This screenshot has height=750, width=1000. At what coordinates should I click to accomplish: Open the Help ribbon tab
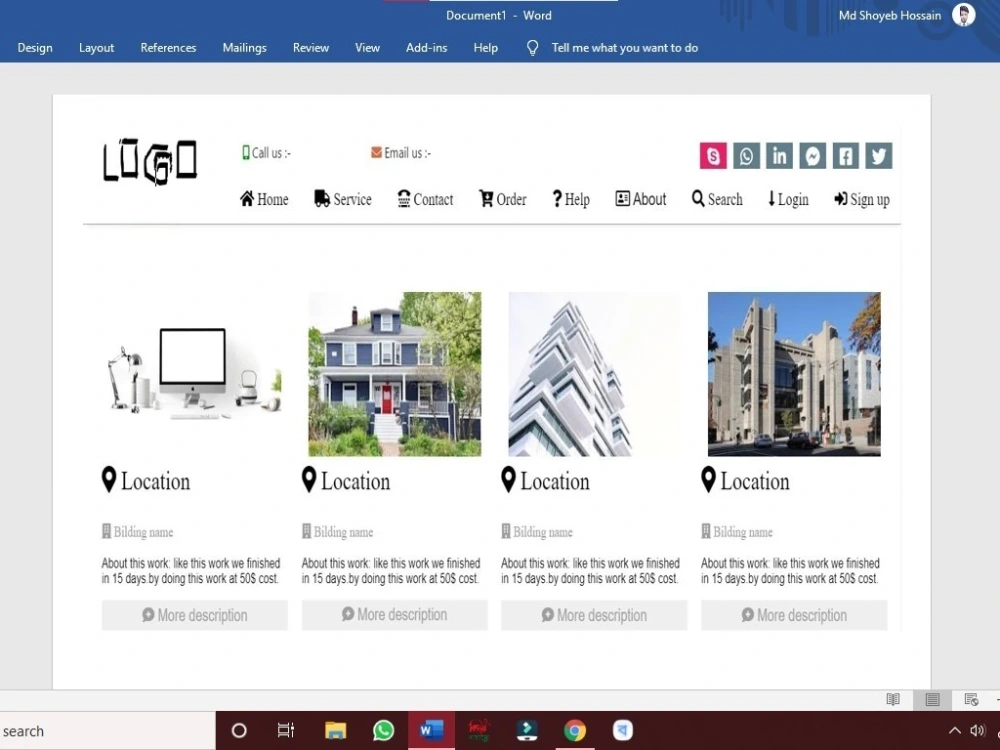point(485,48)
